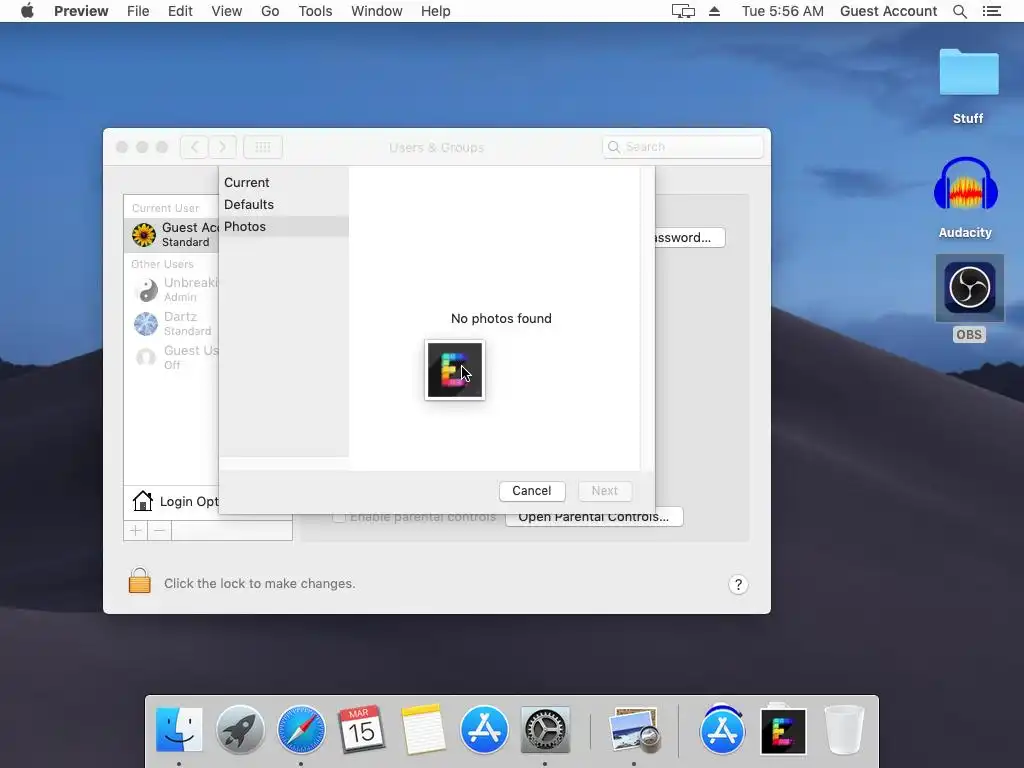Click the Guest Account menu bar item
The image size is (1024, 768).
click(x=888, y=11)
